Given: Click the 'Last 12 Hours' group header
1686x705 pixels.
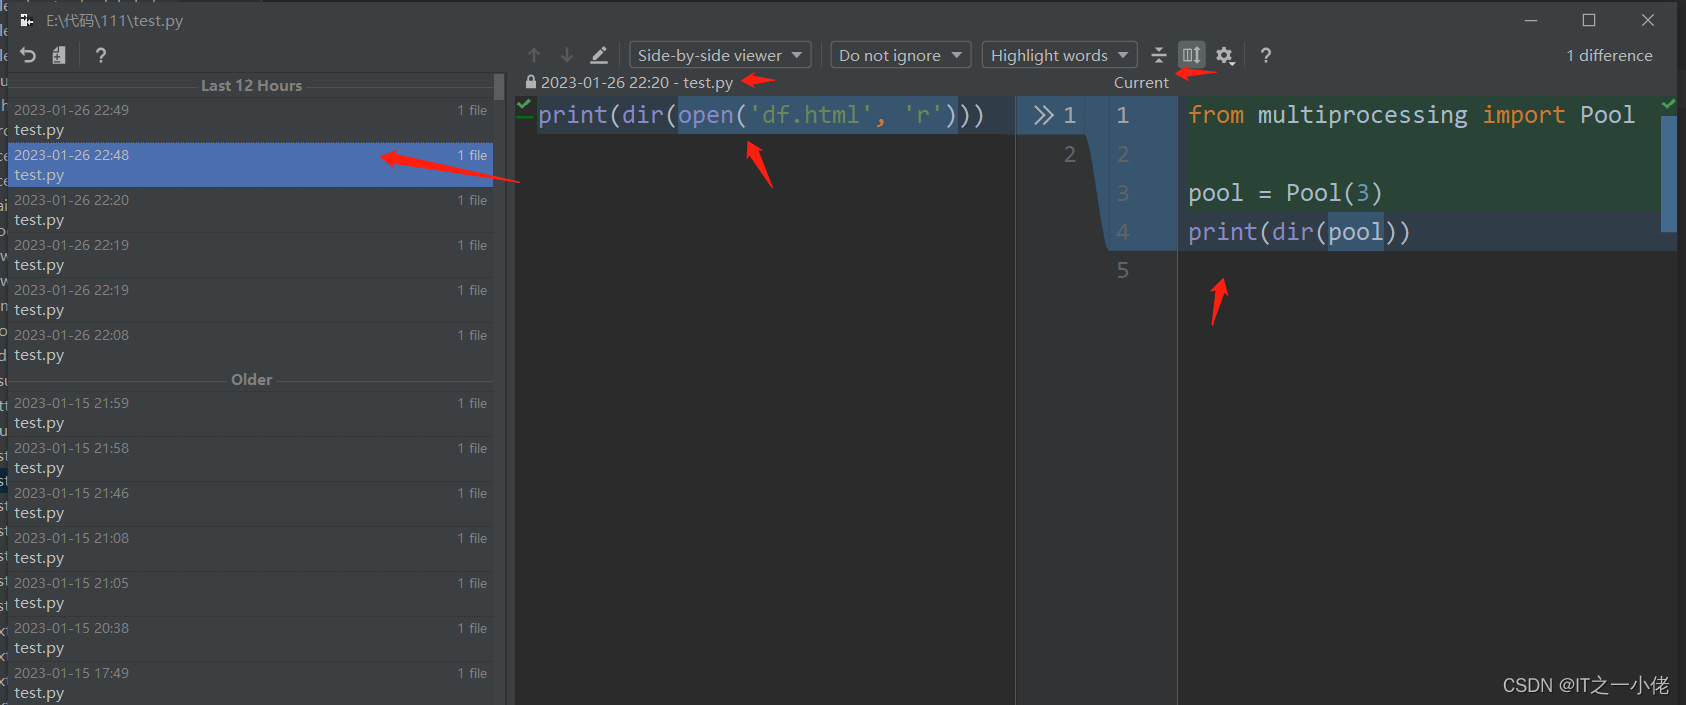Looking at the screenshot, I should (x=251, y=86).
